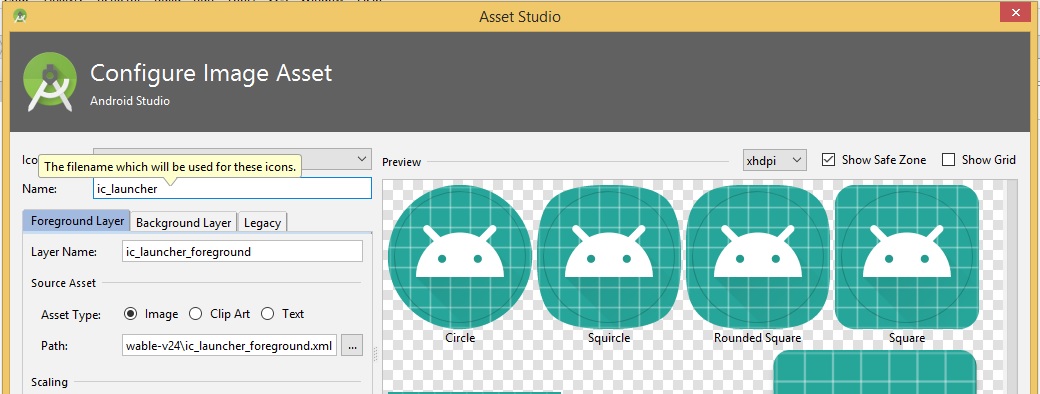The image size is (1040, 394).
Task: Click the Layer Name input field
Action: click(243, 252)
